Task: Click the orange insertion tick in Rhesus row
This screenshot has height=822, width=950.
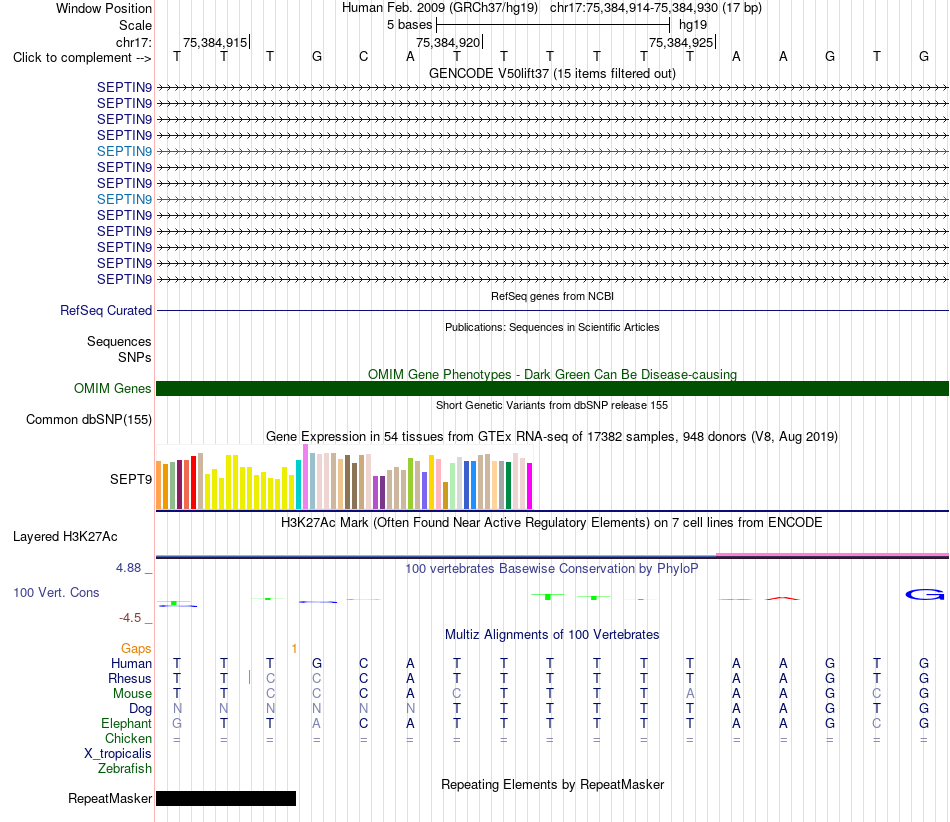Action: point(250,677)
